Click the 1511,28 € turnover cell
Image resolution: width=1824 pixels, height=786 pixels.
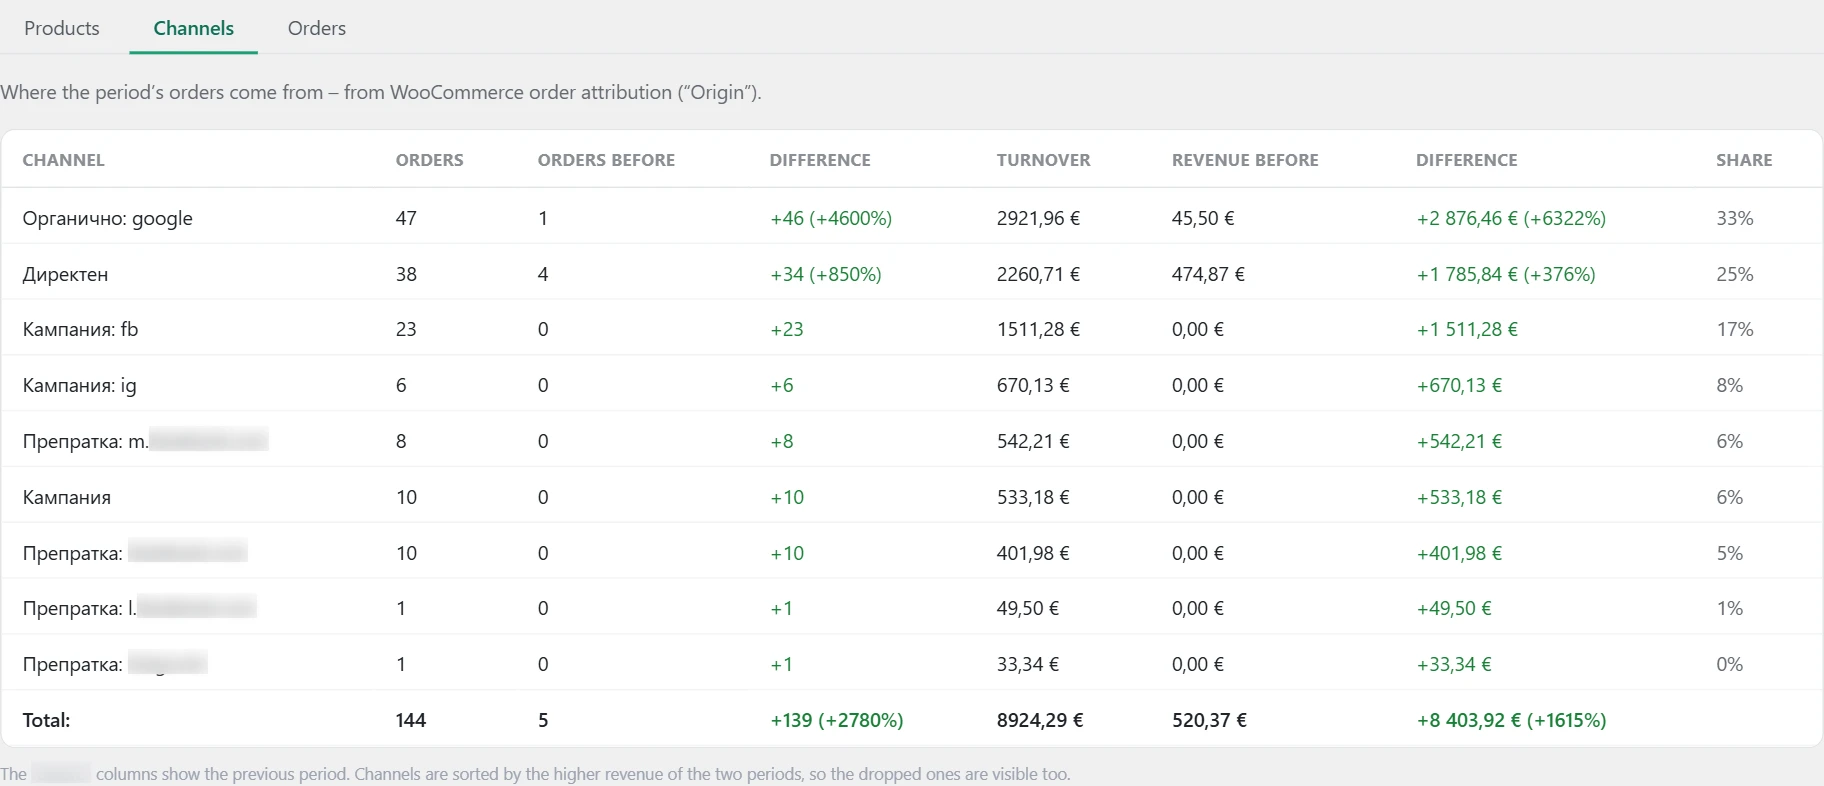[x=1038, y=329]
